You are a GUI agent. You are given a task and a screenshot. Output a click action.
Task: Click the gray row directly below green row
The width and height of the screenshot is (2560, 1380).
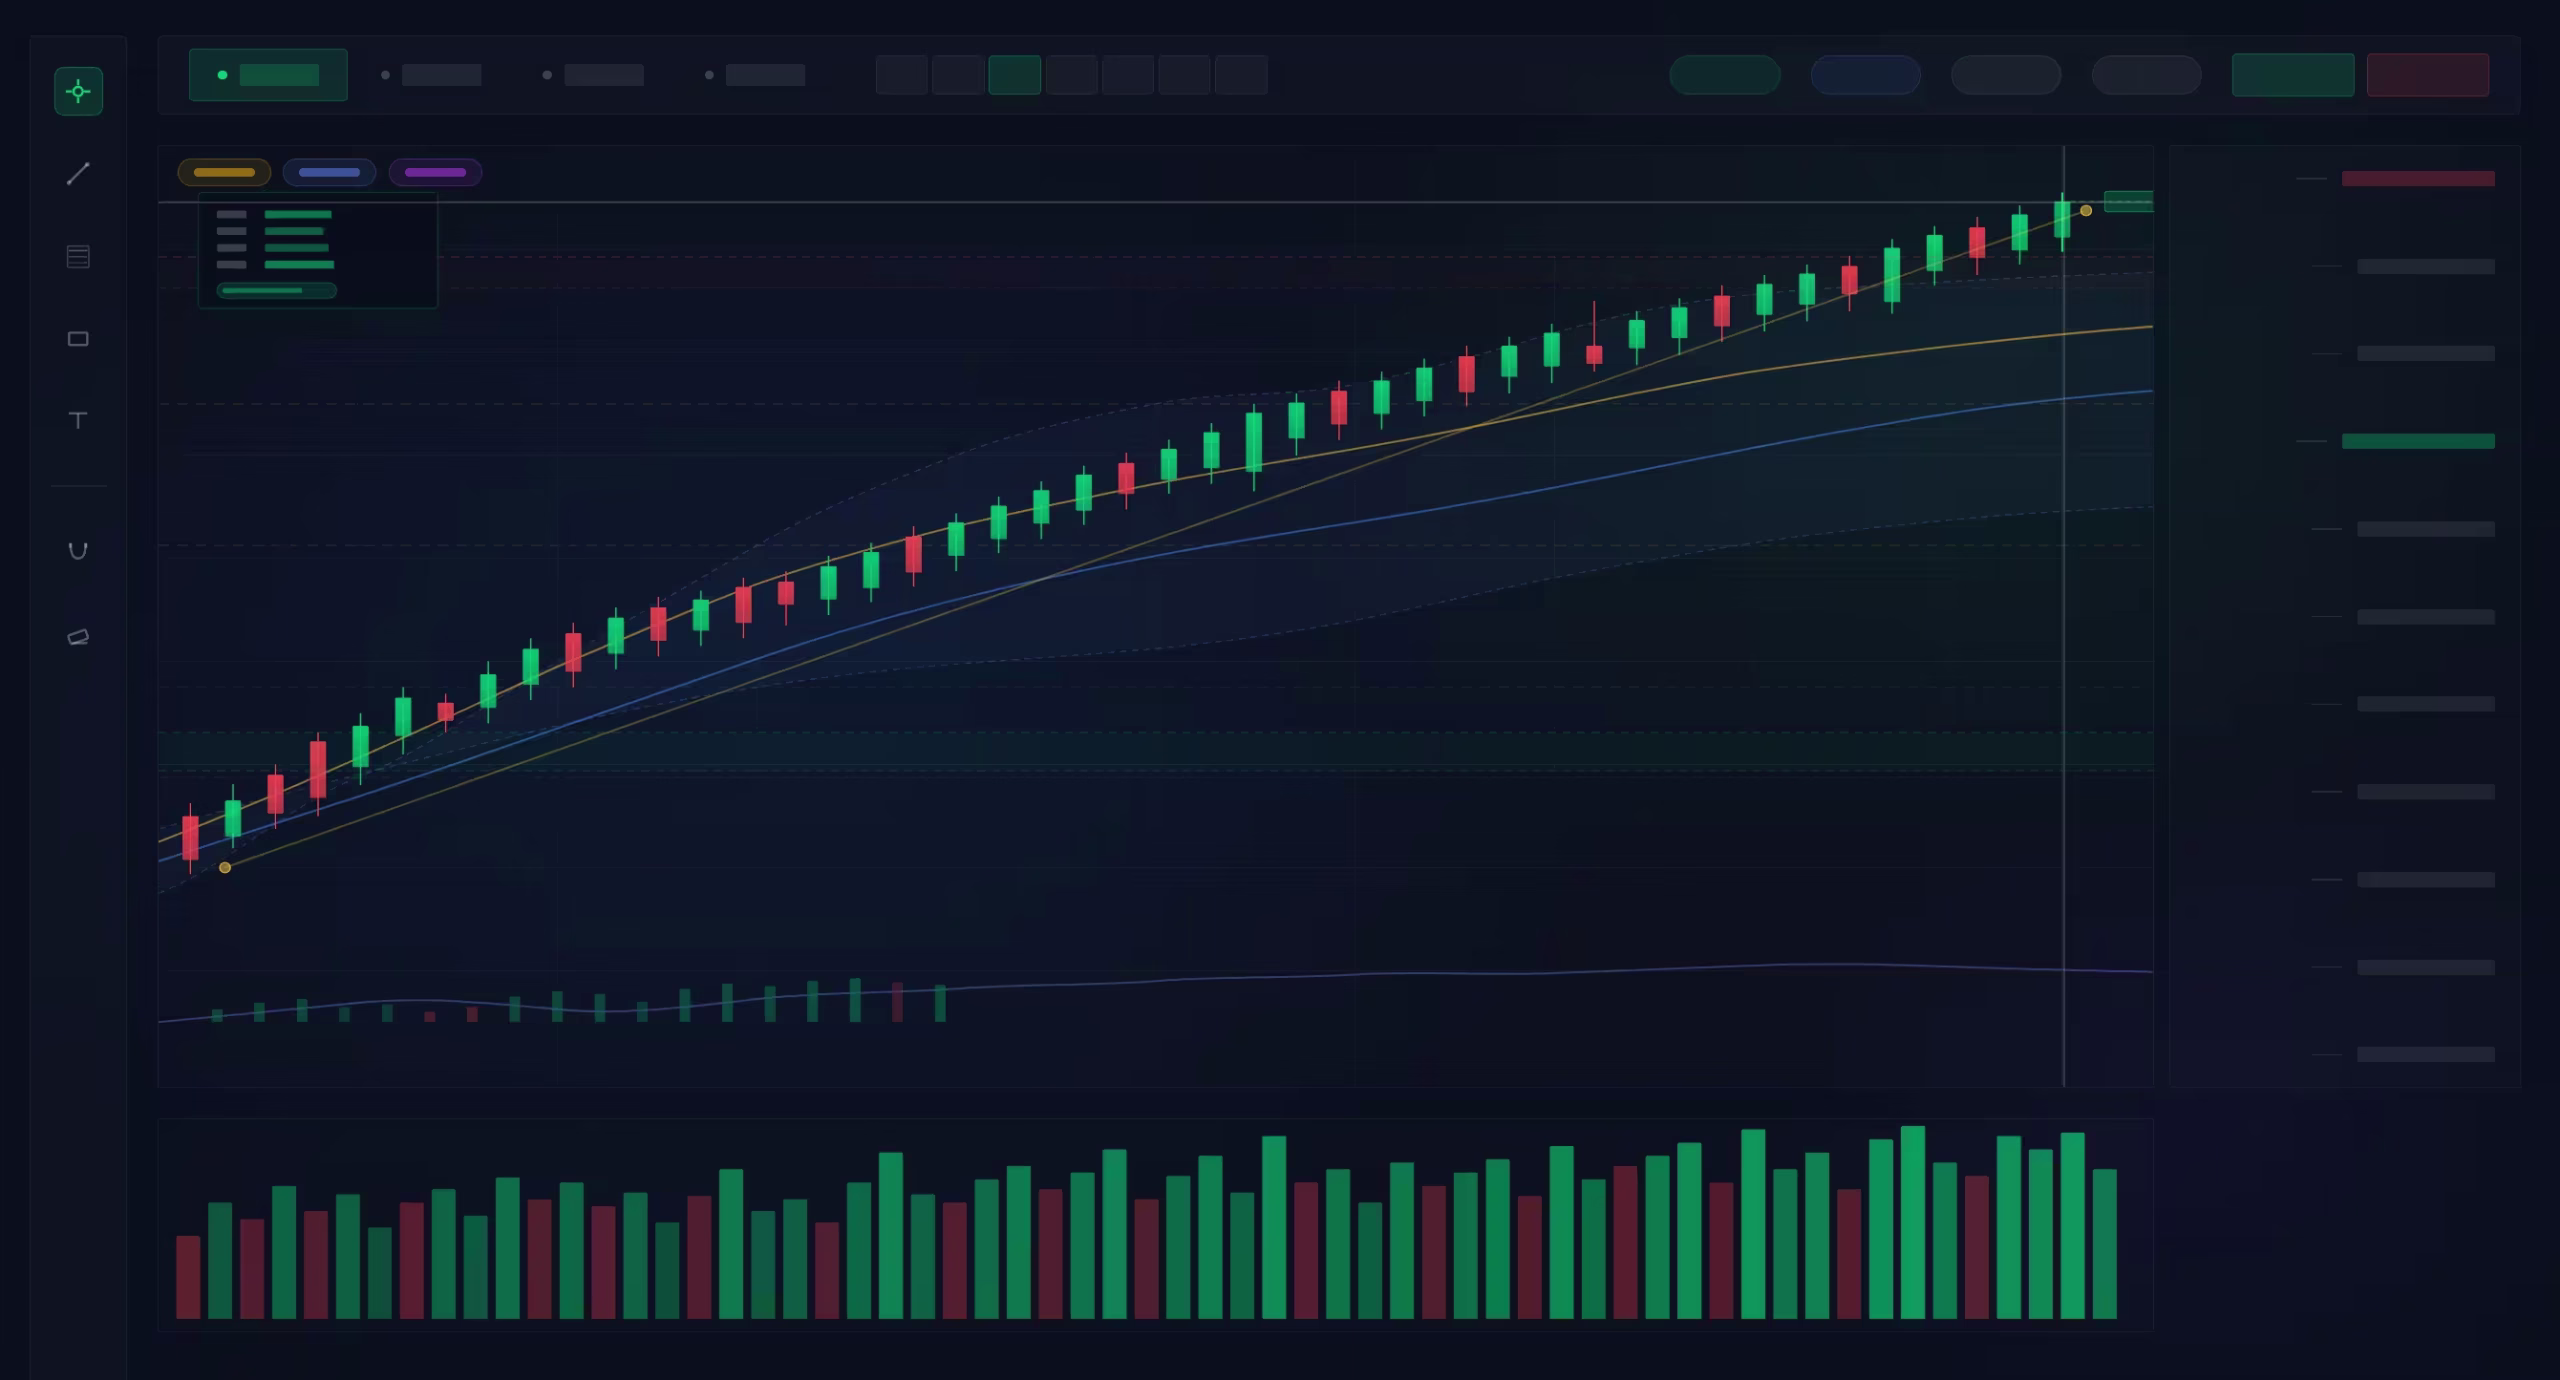[2426, 529]
